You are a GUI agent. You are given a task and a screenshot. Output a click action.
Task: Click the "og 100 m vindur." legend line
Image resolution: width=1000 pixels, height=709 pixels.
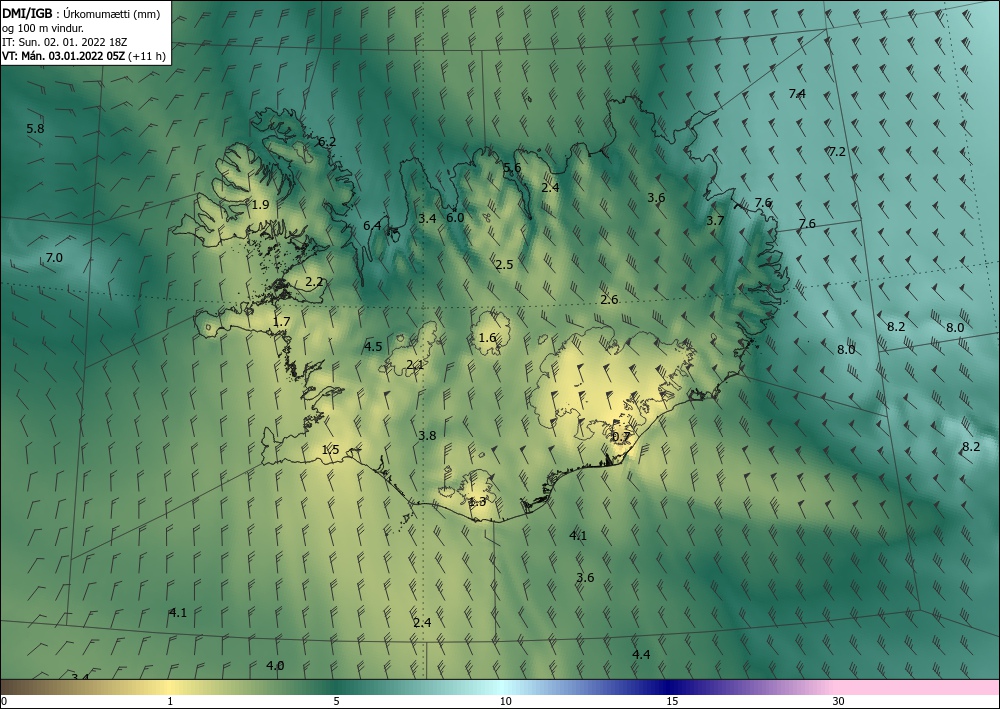coord(43,28)
